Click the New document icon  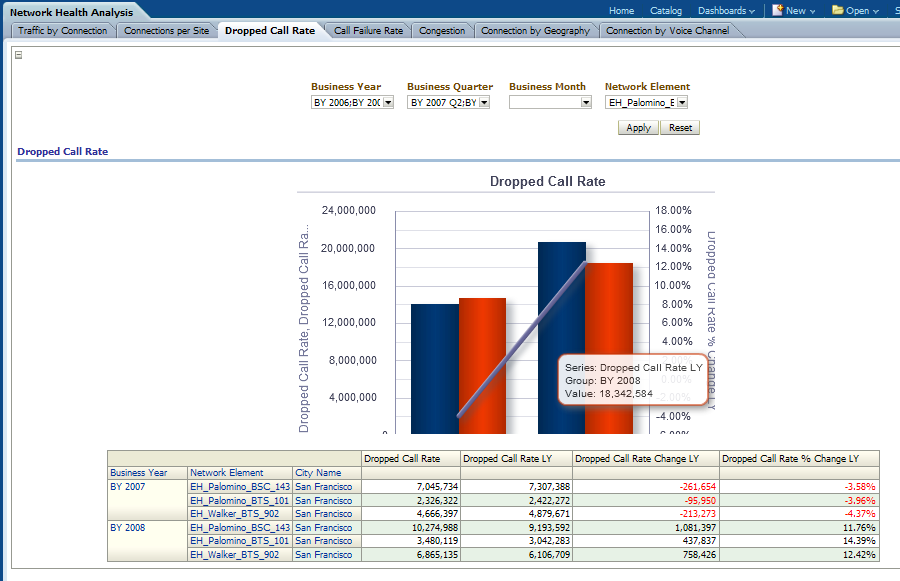click(777, 10)
